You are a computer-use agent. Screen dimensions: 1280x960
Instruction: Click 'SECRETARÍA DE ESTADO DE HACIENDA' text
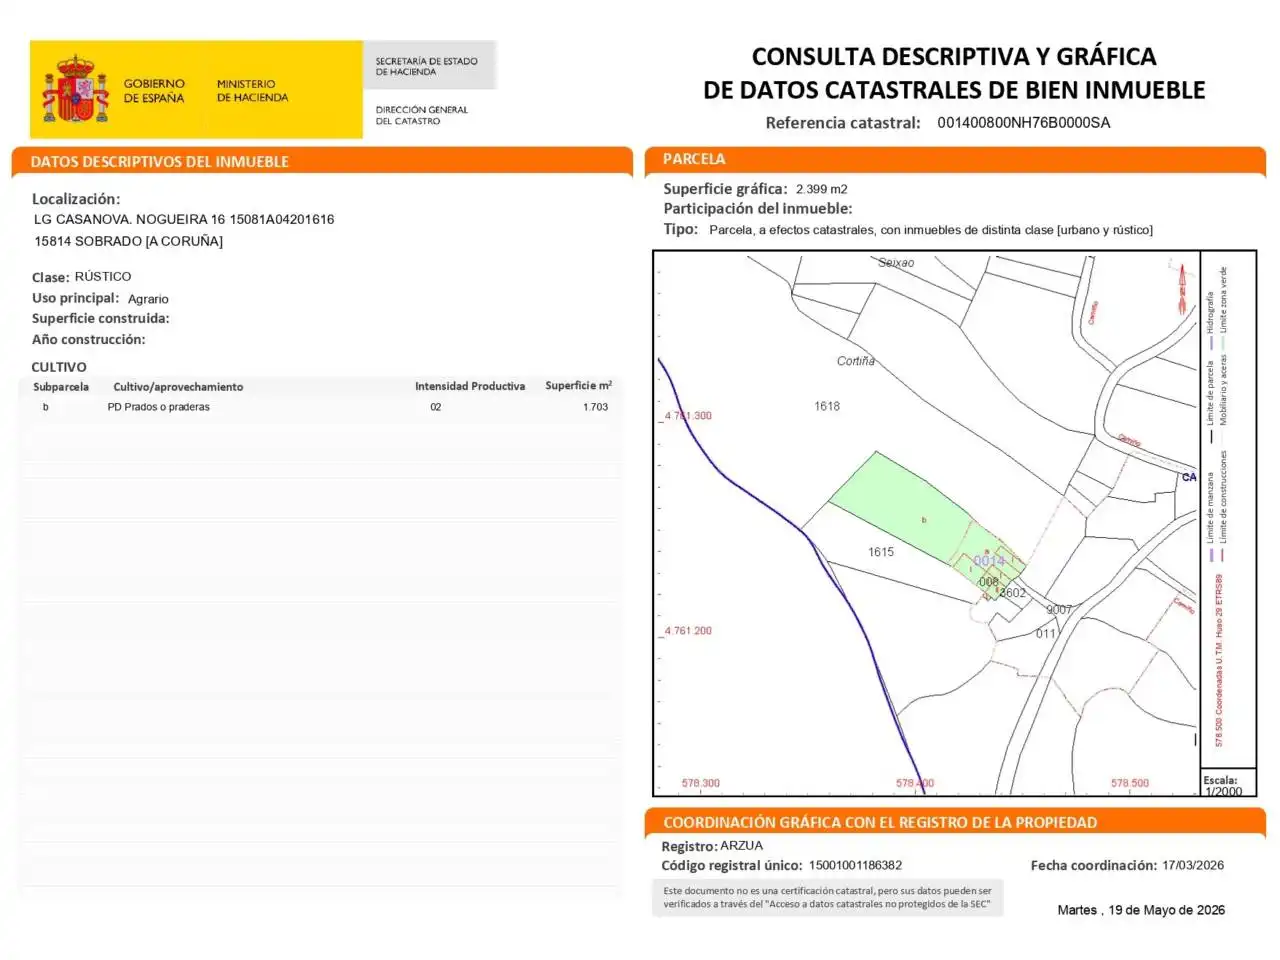(426, 66)
